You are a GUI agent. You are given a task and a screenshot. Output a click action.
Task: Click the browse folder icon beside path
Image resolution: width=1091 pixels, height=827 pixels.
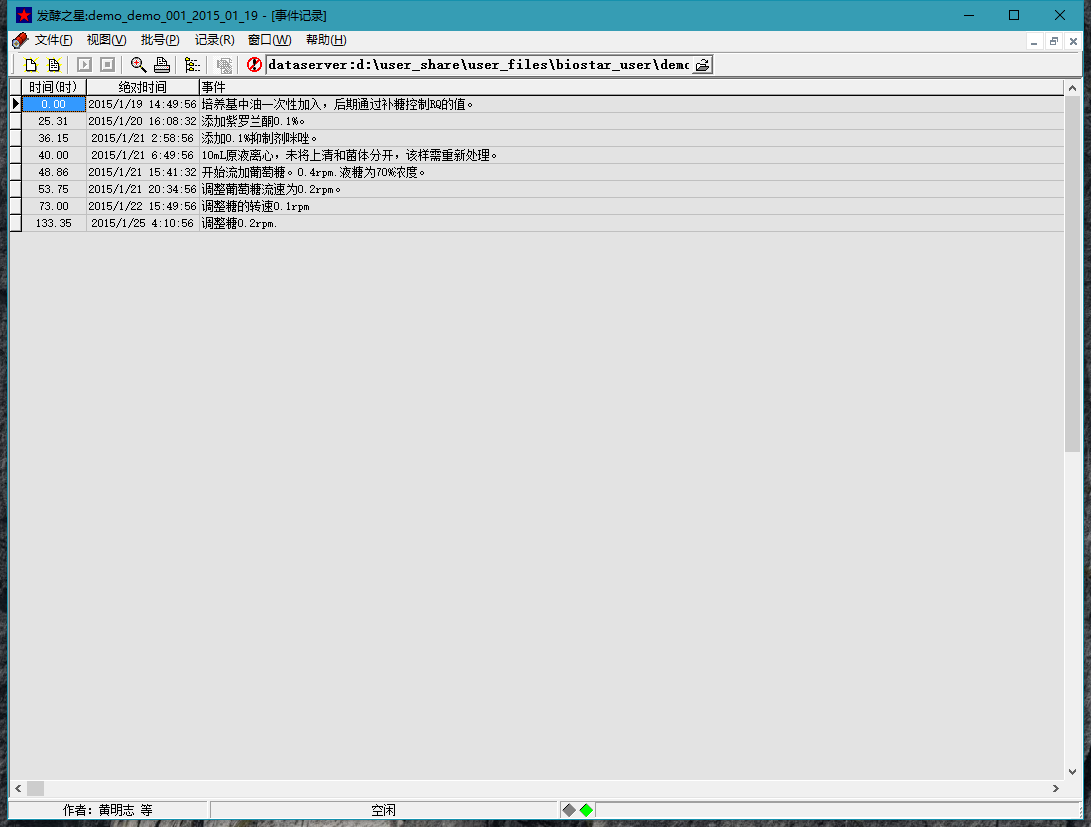(702, 65)
